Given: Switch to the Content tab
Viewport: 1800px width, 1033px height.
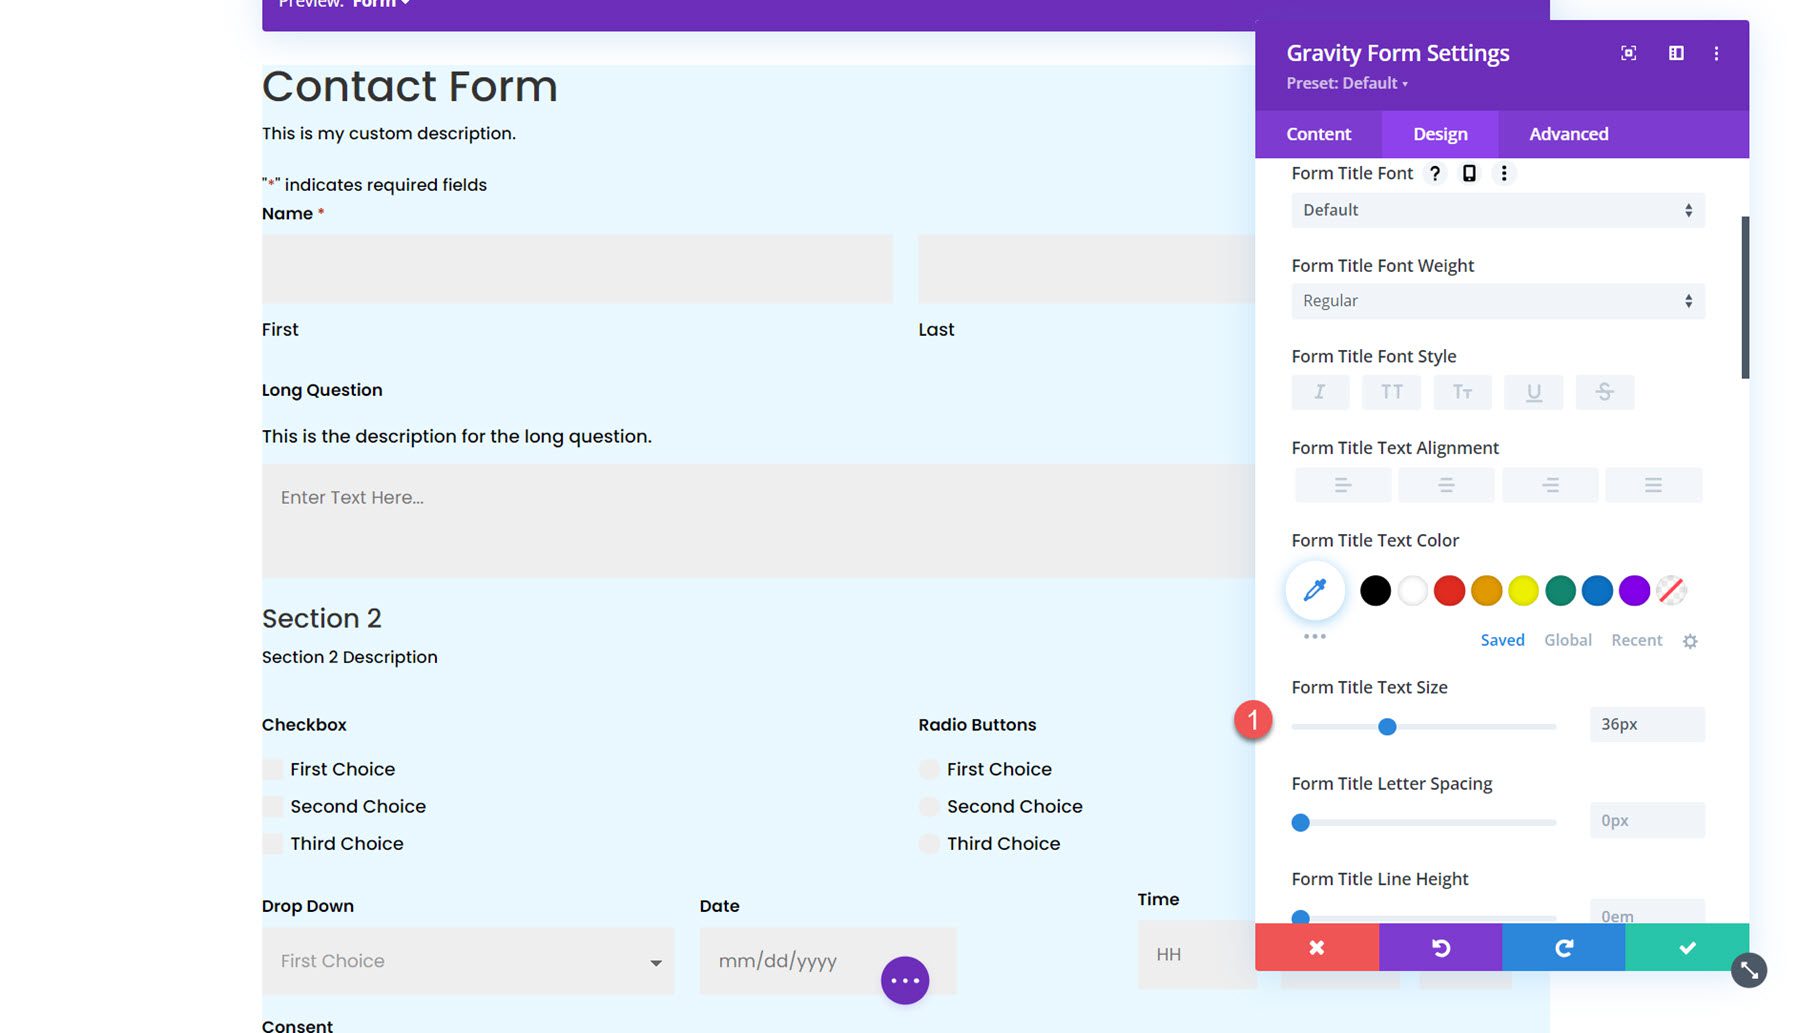Looking at the screenshot, I should coord(1318,133).
